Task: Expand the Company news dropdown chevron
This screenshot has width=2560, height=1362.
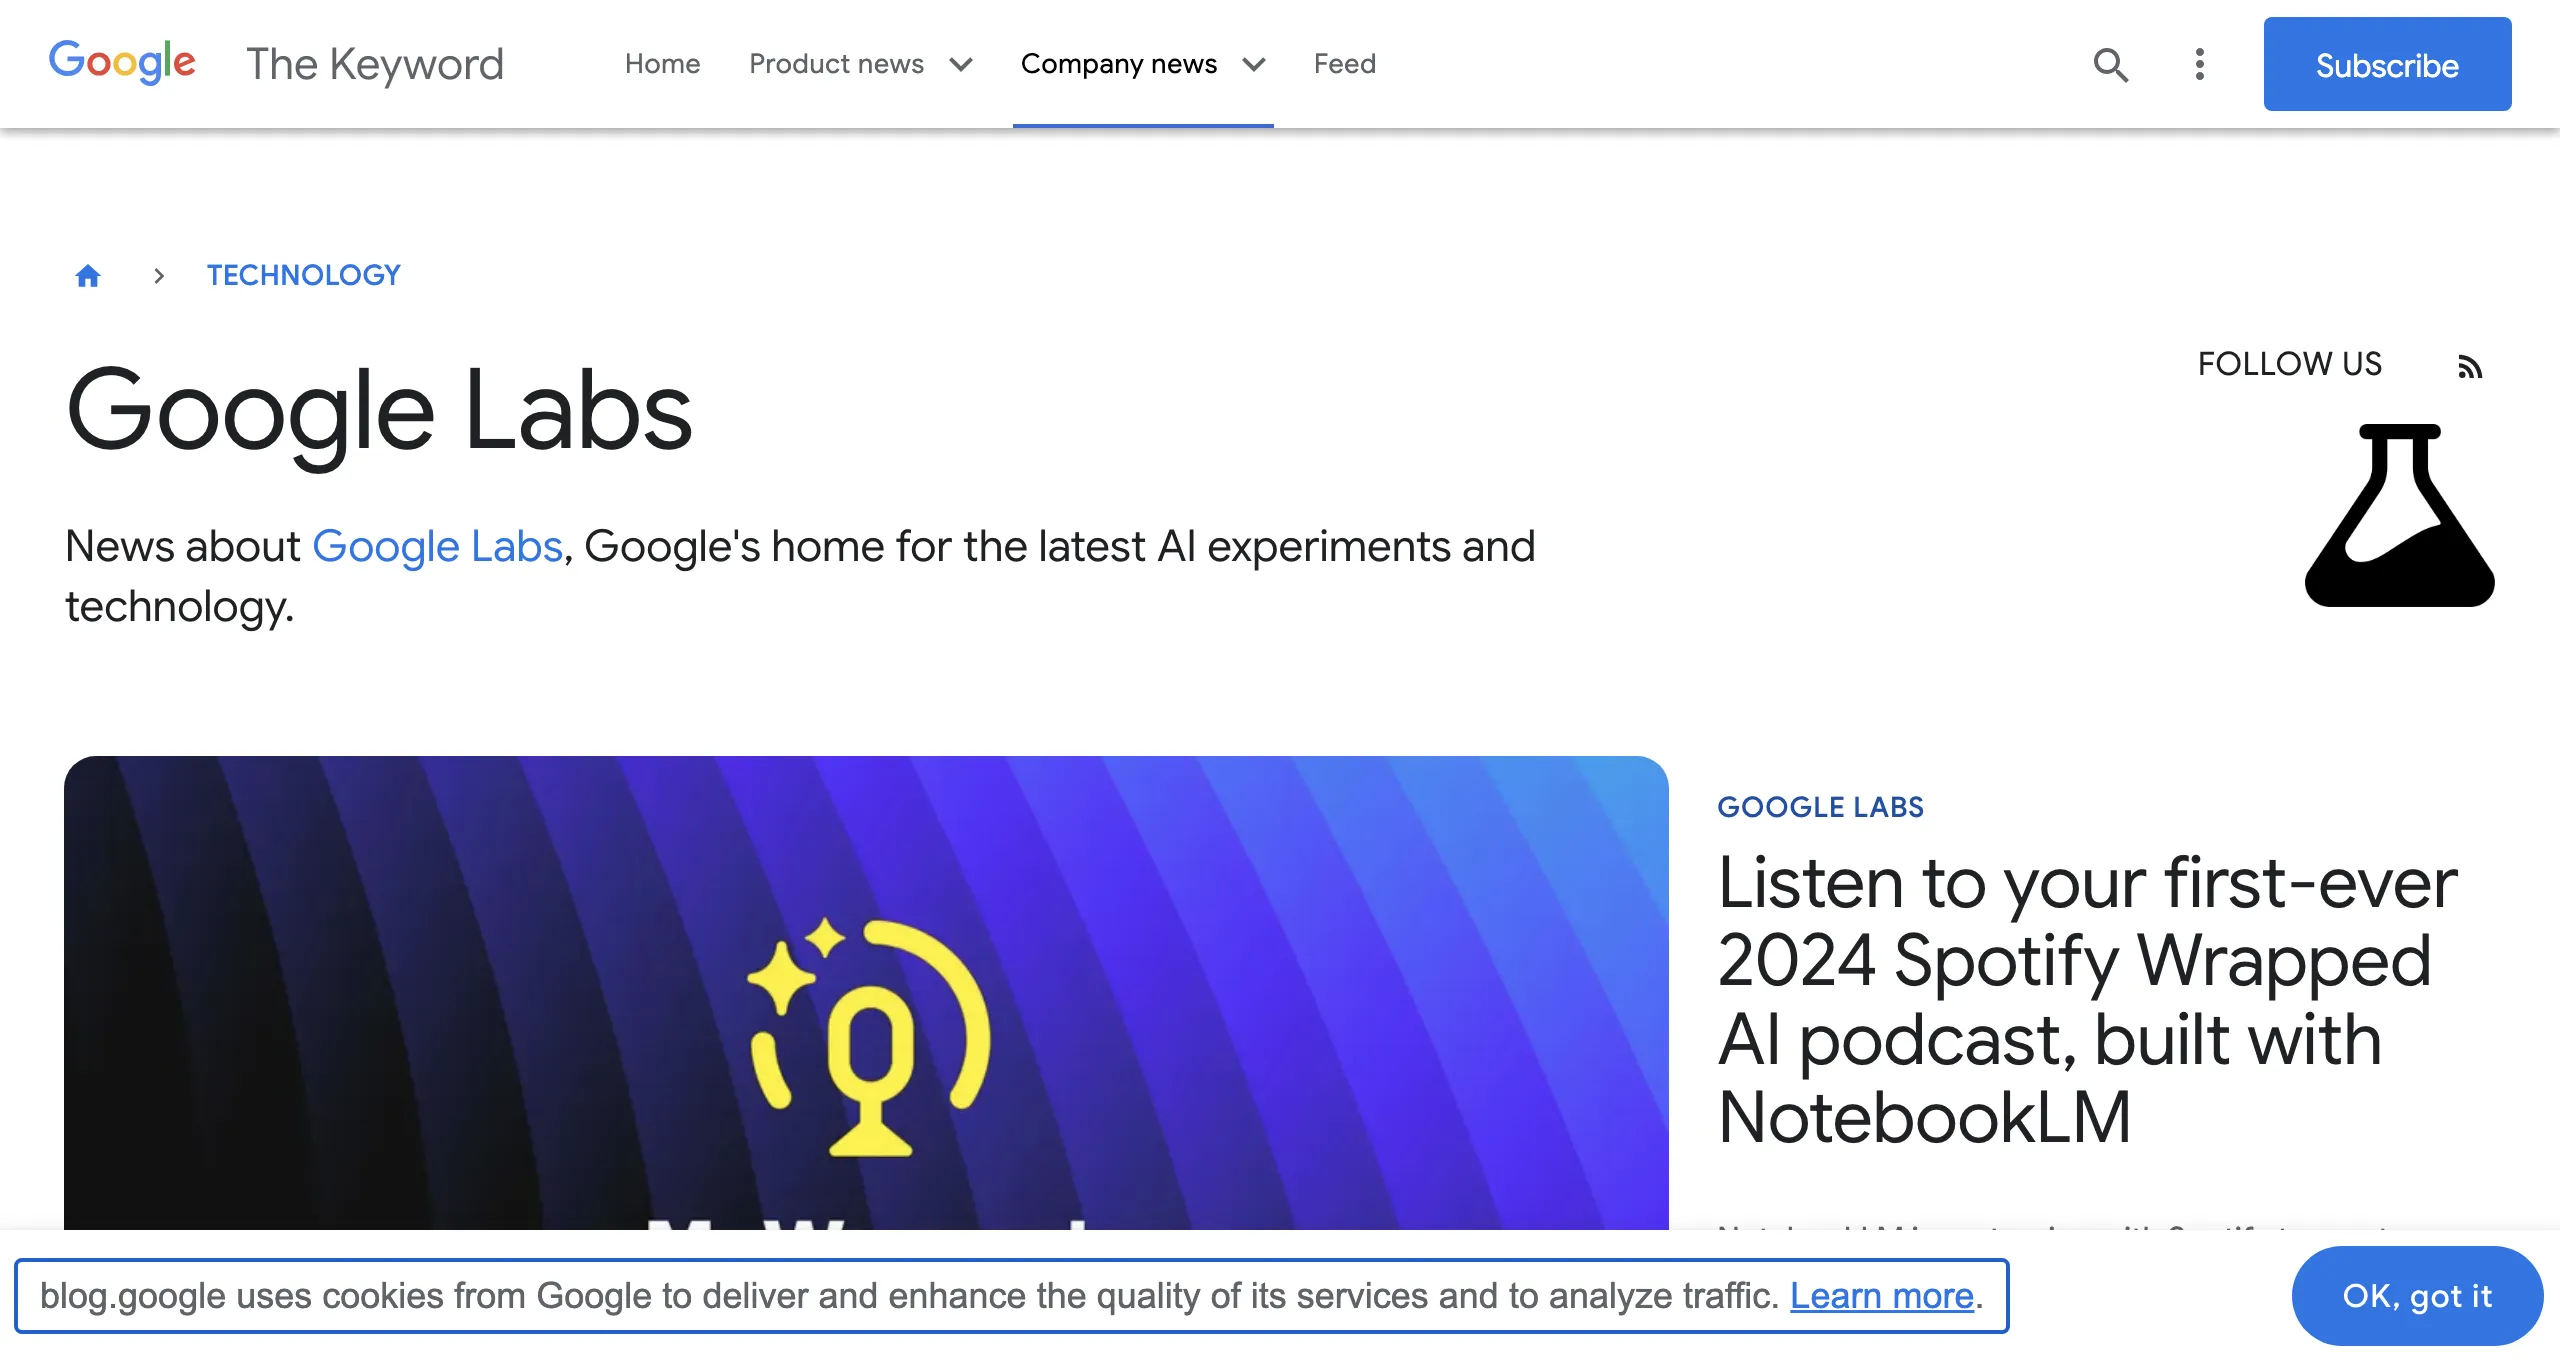Action: pos(1254,65)
